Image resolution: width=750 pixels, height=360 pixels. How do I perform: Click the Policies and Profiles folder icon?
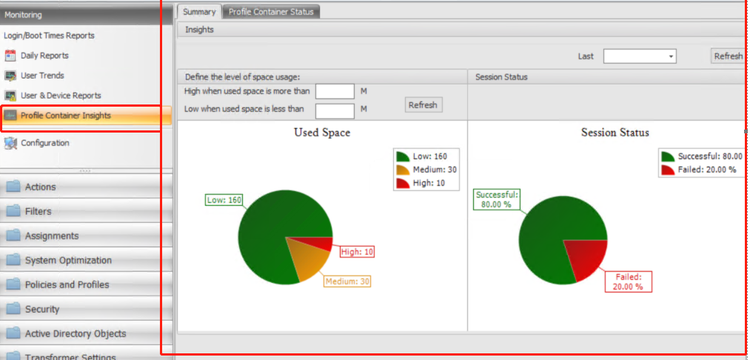coord(13,284)
